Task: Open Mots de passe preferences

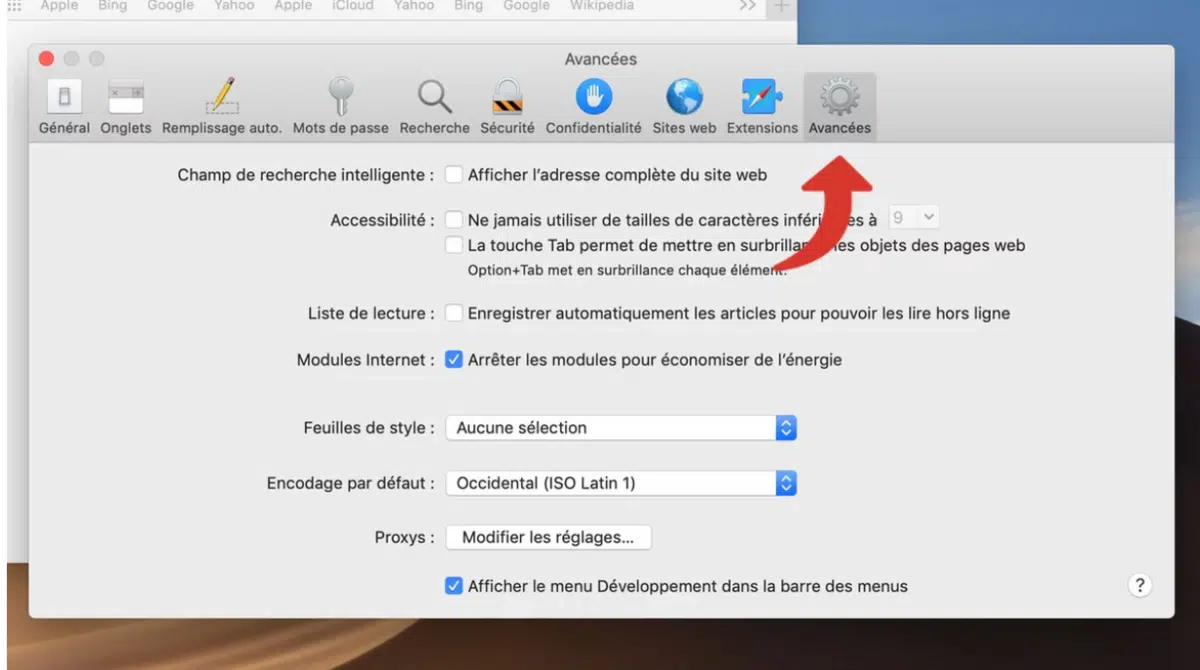Action: click(340, 107)
